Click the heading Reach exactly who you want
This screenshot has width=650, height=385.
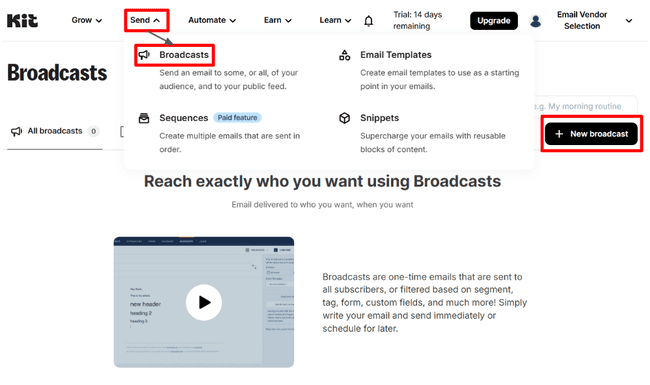click(322, 182)
